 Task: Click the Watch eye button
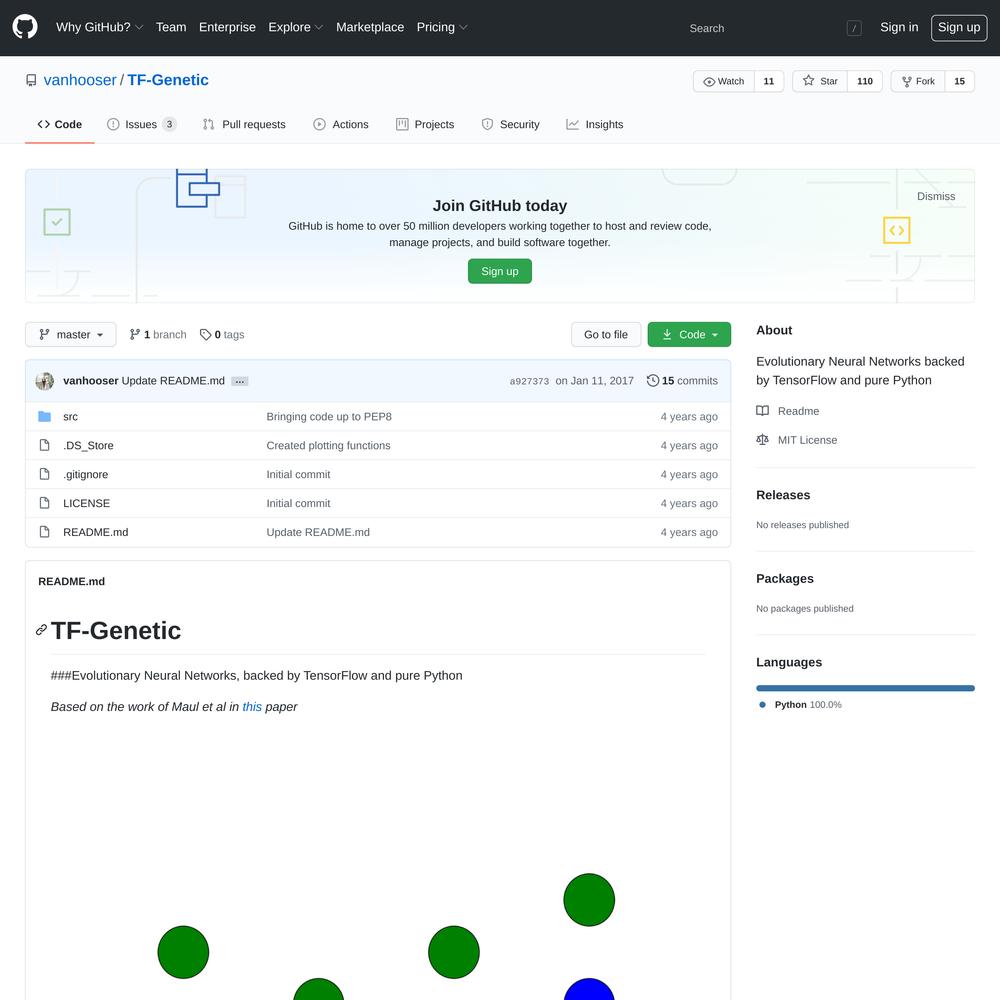coord(724,81)
